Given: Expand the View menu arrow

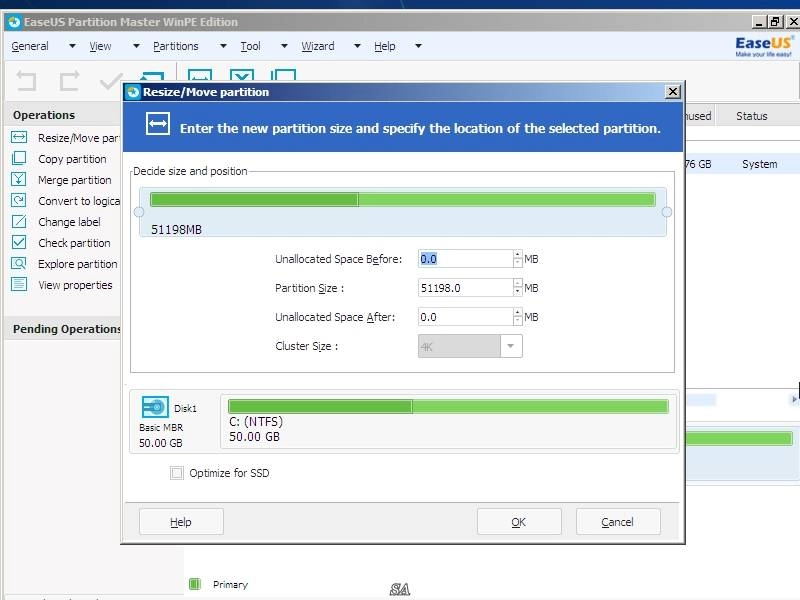Looking at the screenshot, I should 136,46.
